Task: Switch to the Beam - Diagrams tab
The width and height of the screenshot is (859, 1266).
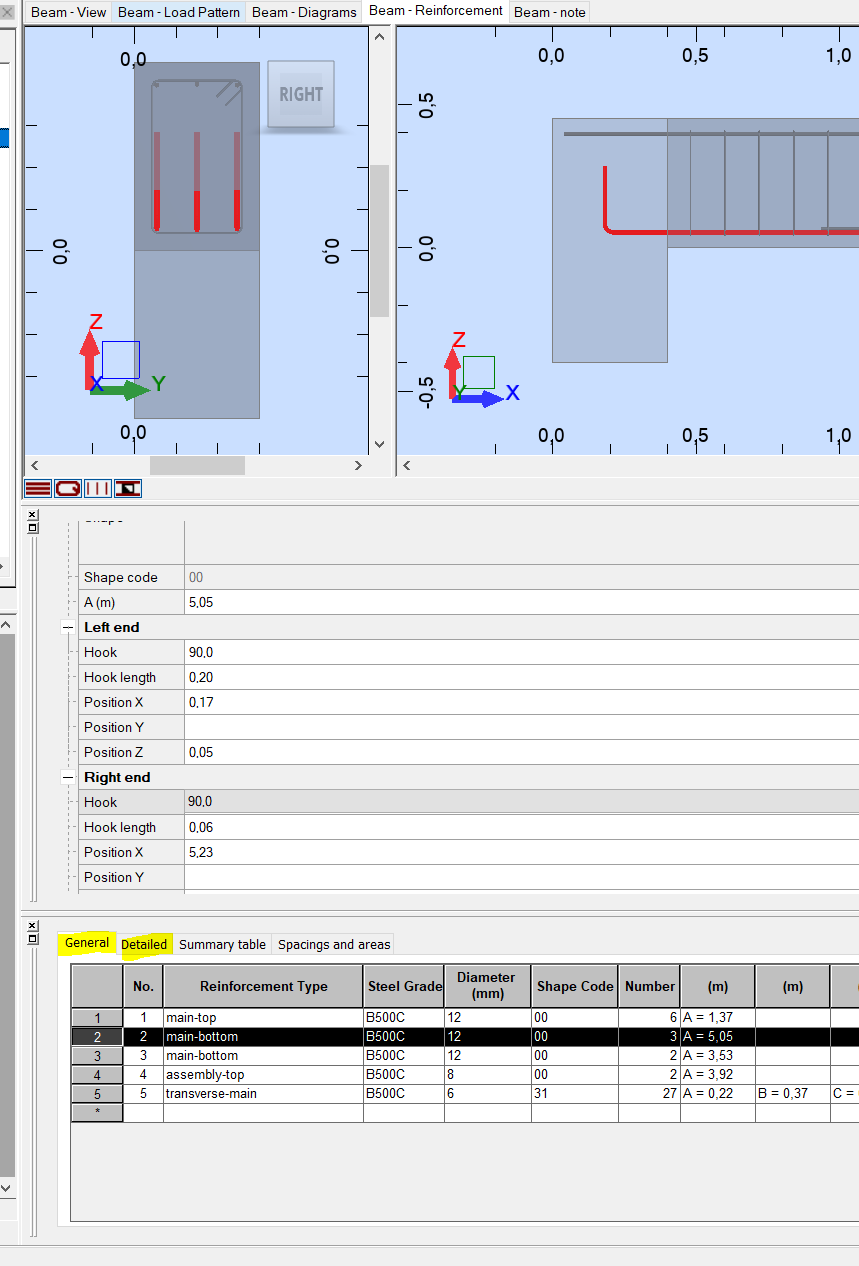Action: (x=303, y=11)
